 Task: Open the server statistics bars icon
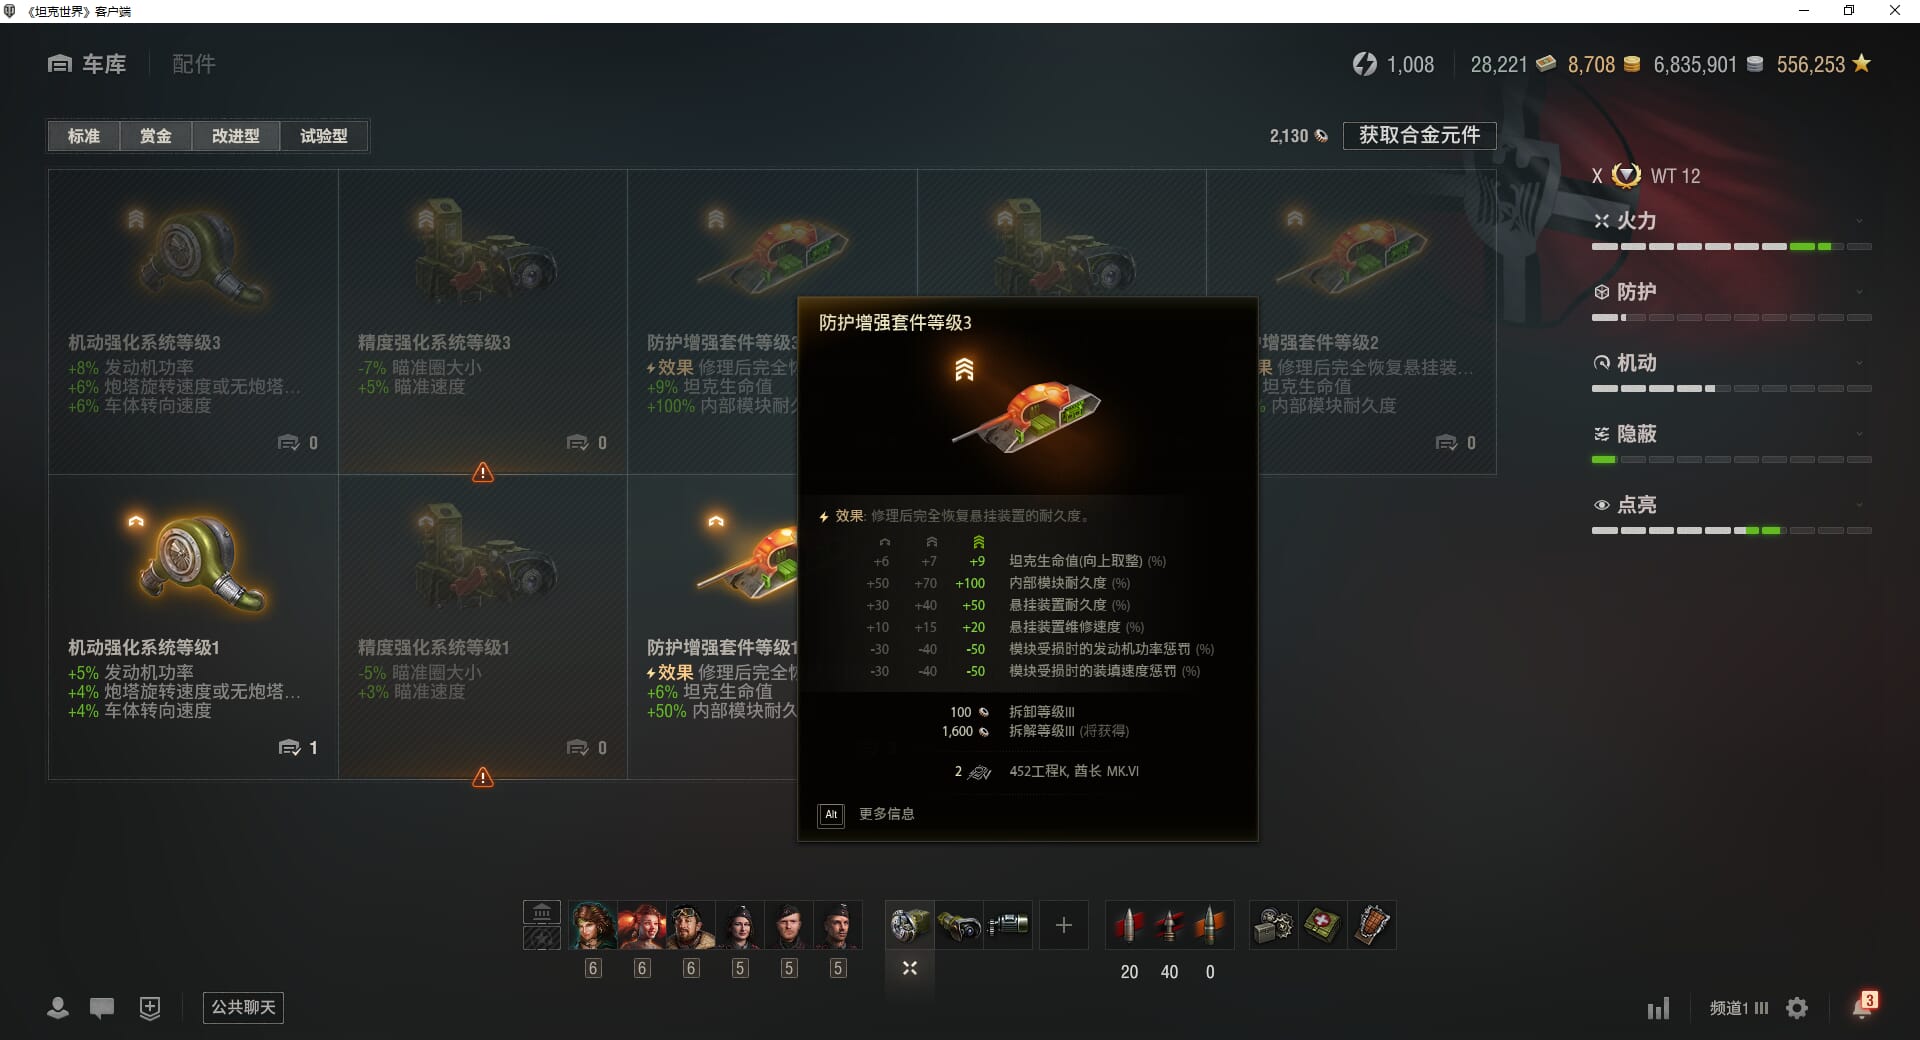pyautogui.click(x=1659, y=1008)
